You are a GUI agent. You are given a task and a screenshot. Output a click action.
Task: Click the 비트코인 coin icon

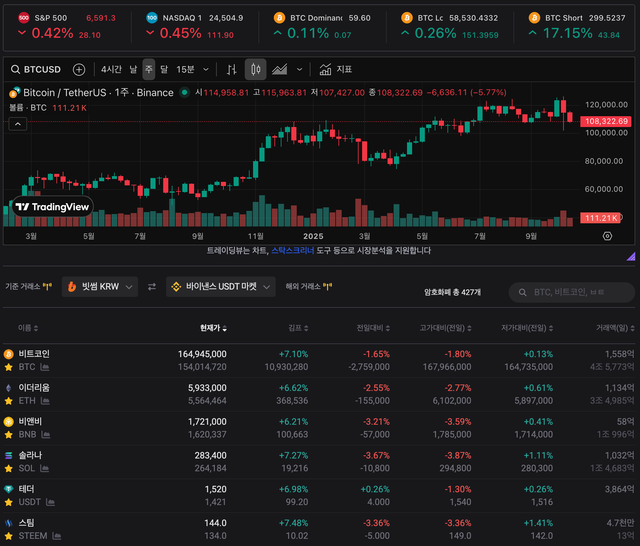click(8, 354)
